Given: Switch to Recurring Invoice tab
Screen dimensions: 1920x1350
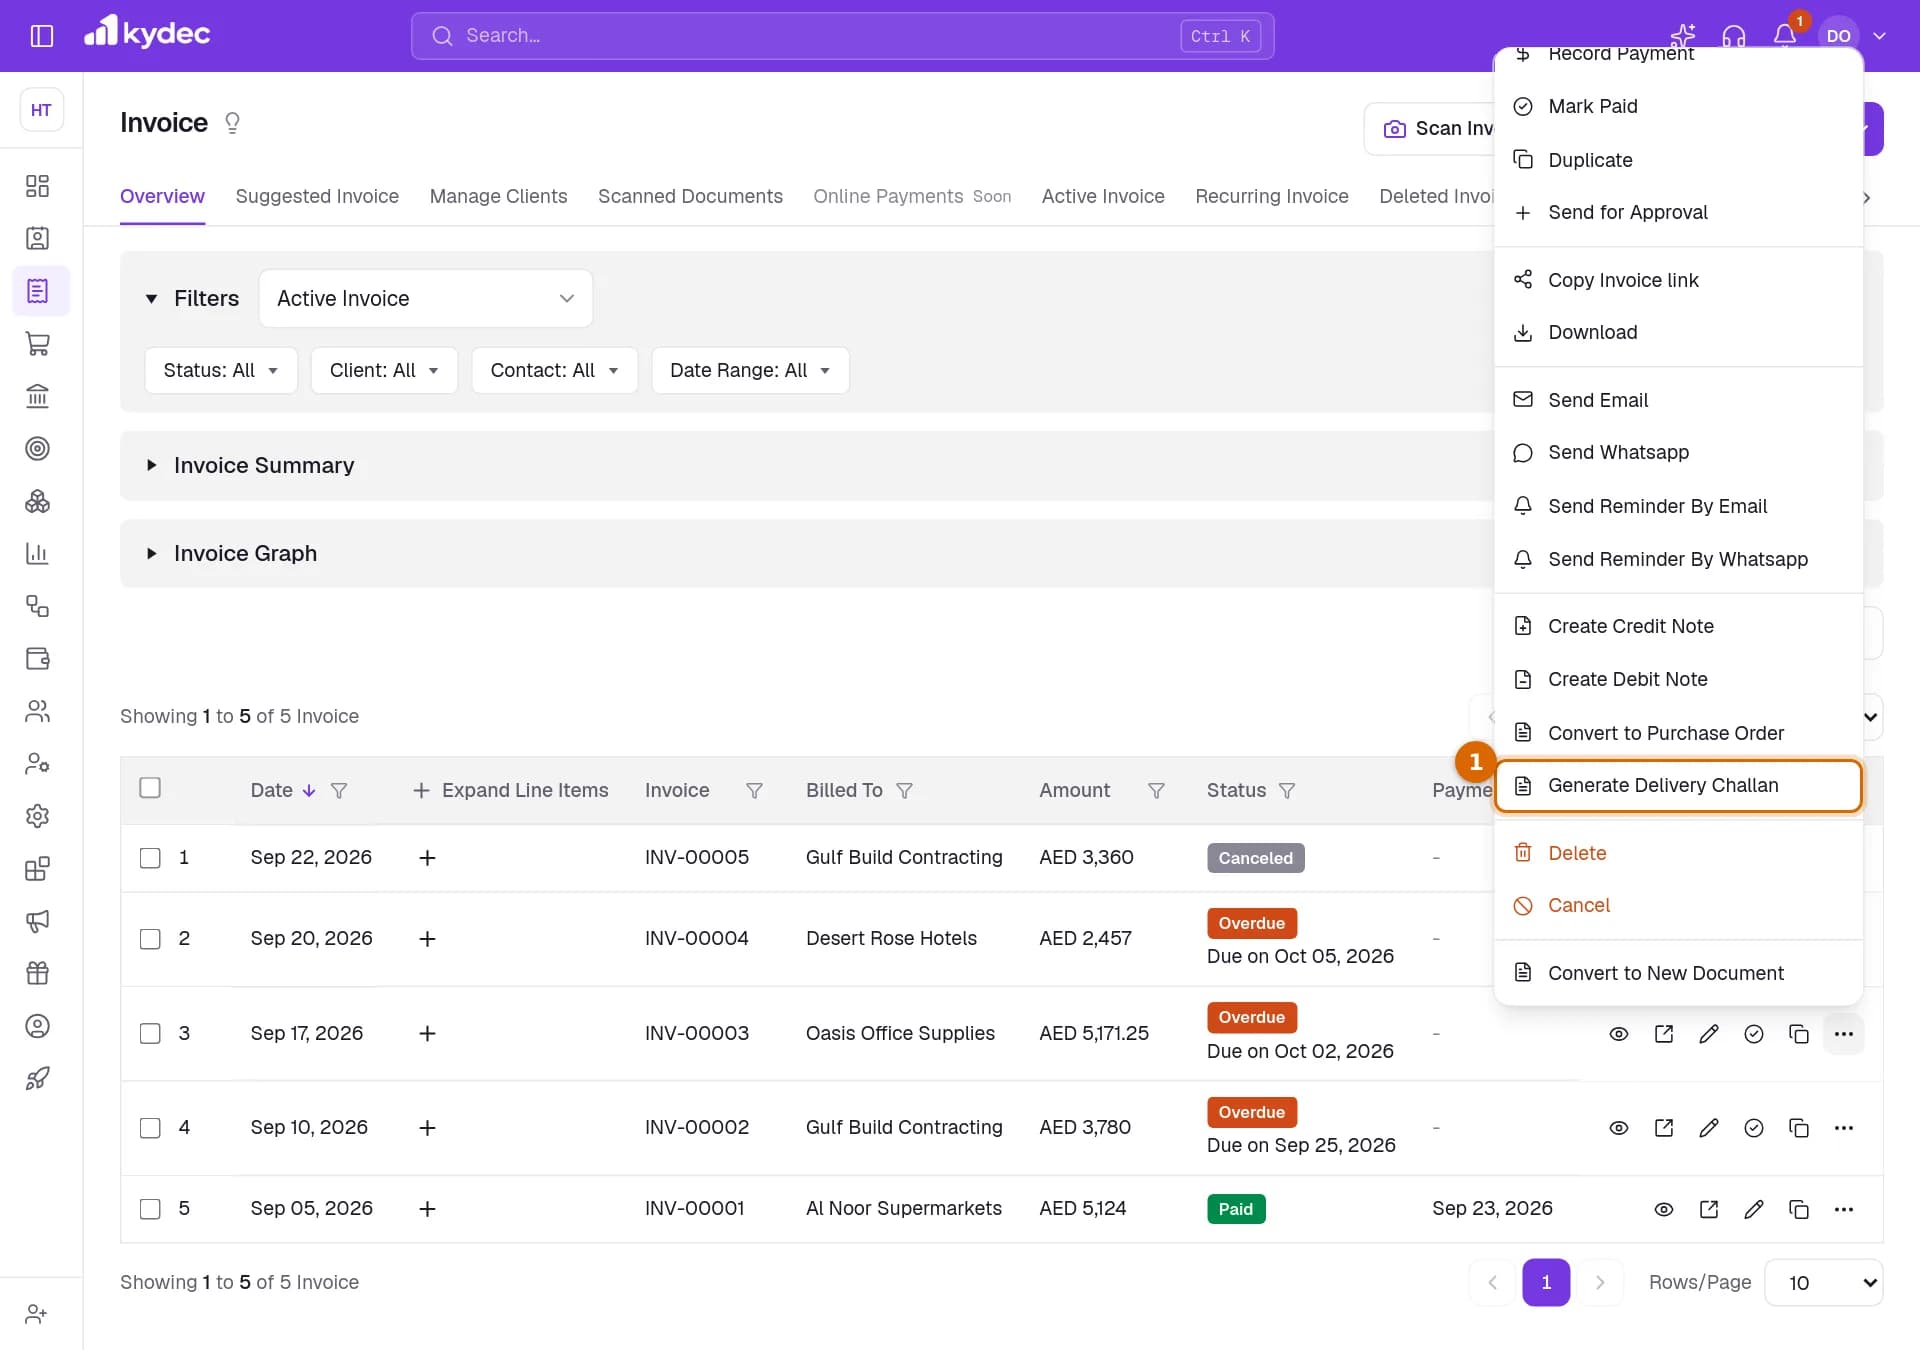Looking at the screenshot, I should click(x=1272, y=196).
